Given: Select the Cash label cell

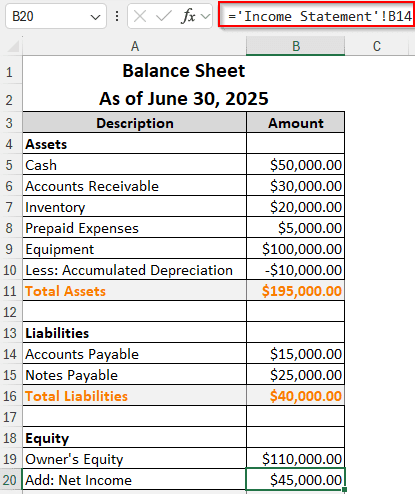Looking at the screenshot, I should click(135, 165).
